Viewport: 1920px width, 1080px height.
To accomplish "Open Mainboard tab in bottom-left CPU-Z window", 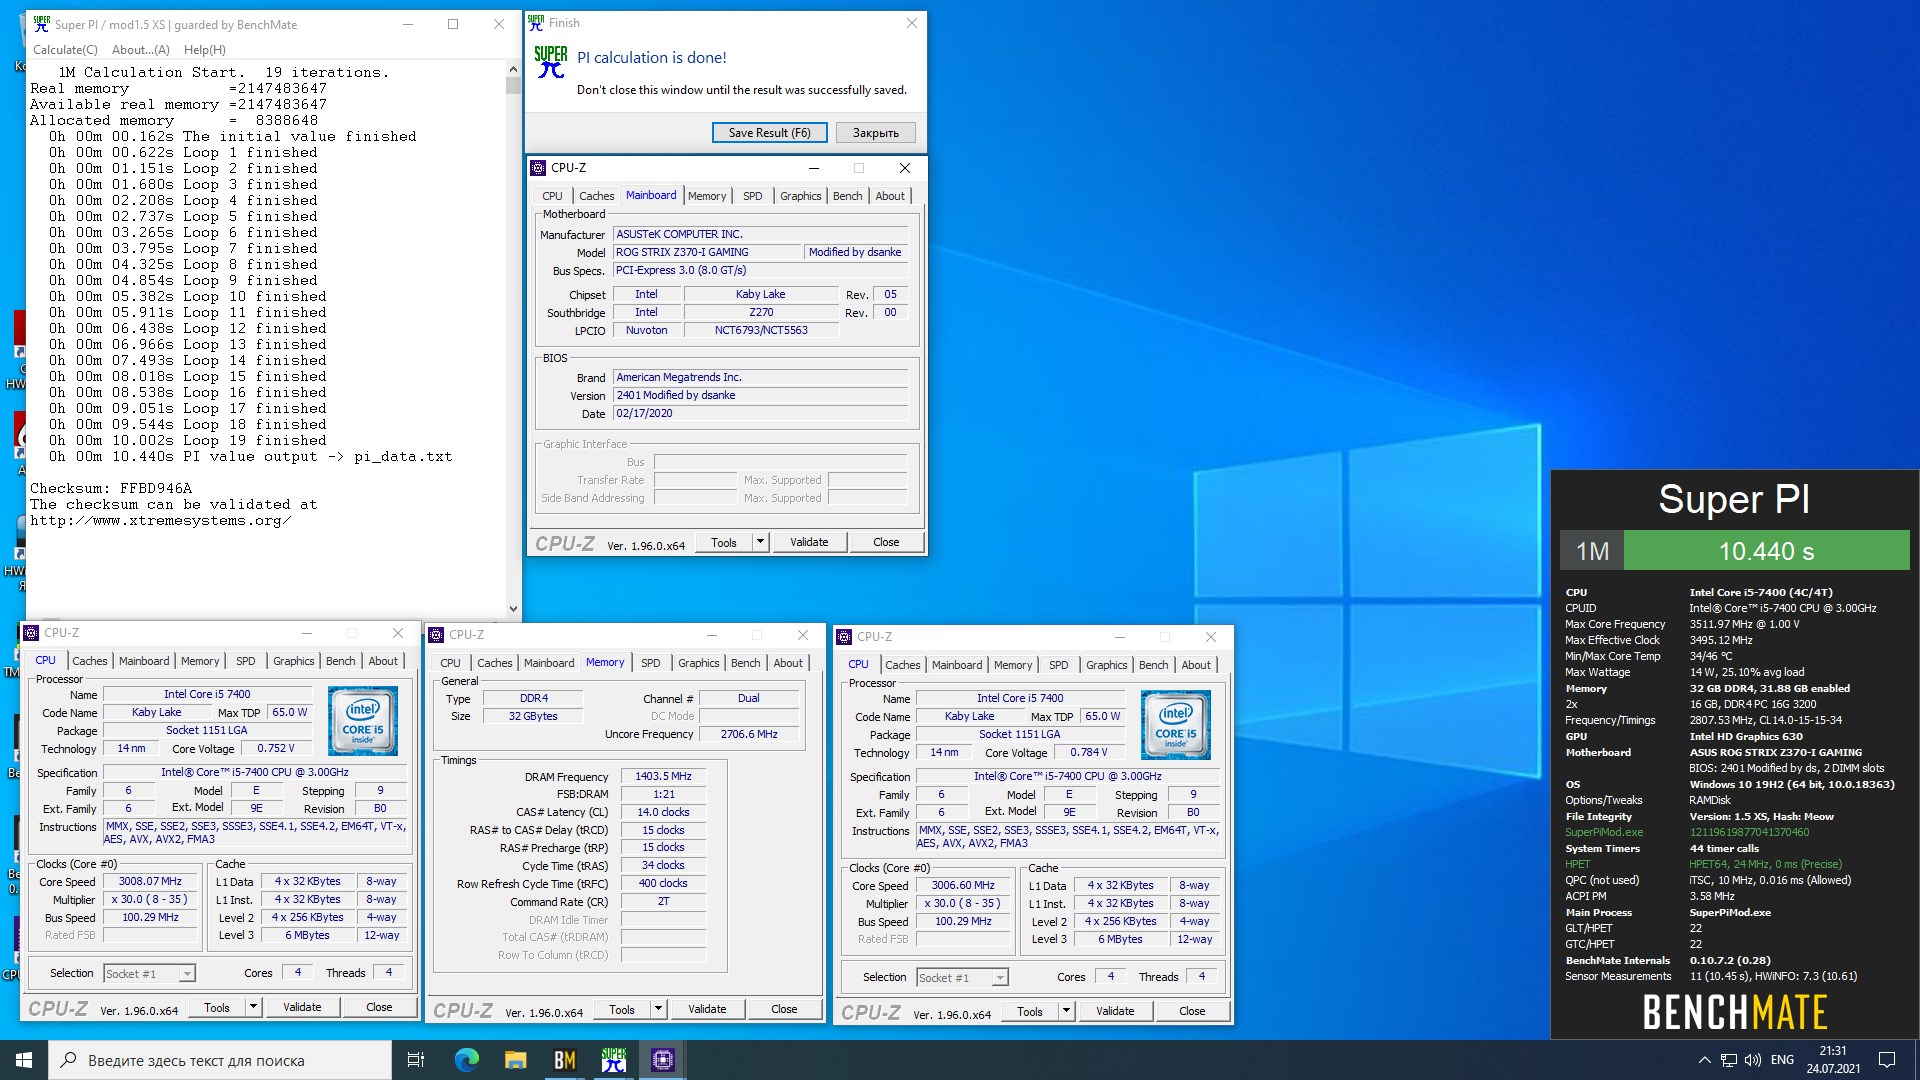I will tap(144, 661).
